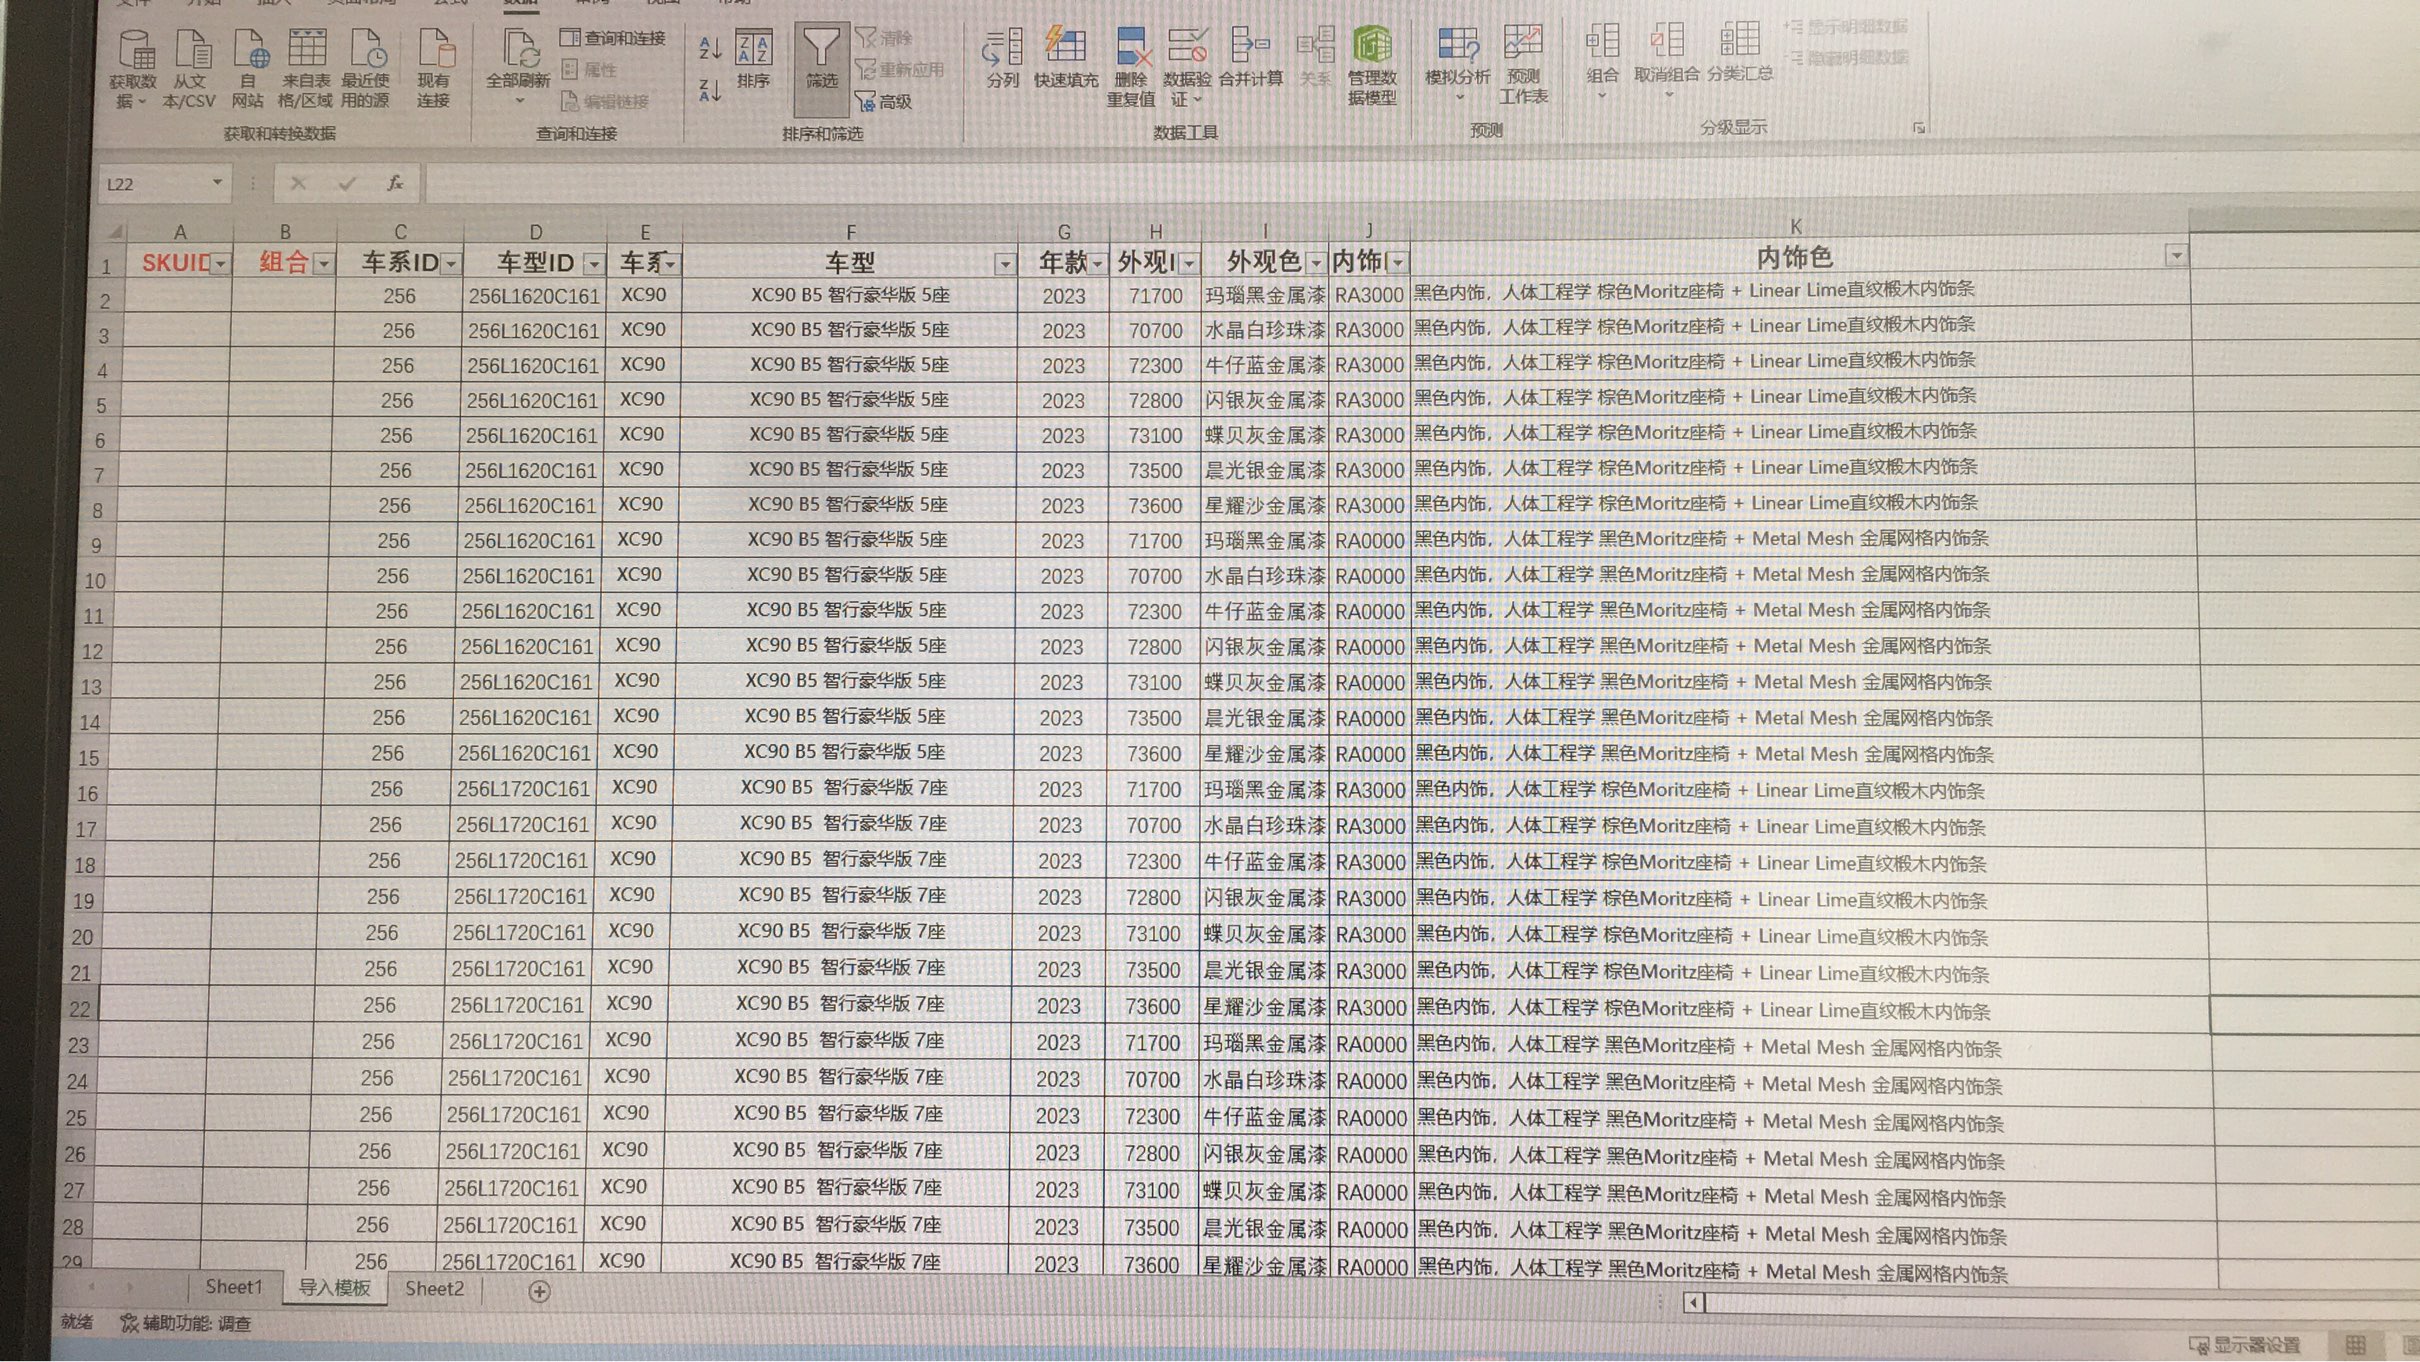The height and width of the screenshot is (1362, 2420).
Task: Add a new sheet with plus button
Action: 539,1291
